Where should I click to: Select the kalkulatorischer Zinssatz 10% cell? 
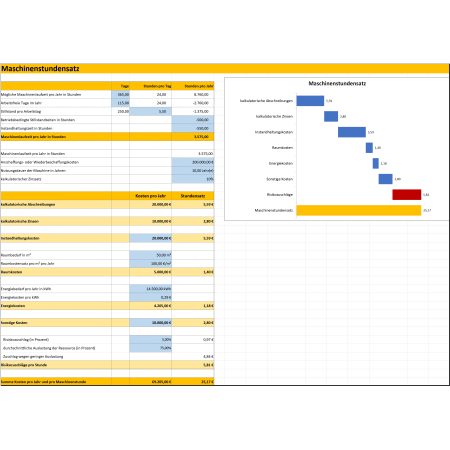(193, 179)
